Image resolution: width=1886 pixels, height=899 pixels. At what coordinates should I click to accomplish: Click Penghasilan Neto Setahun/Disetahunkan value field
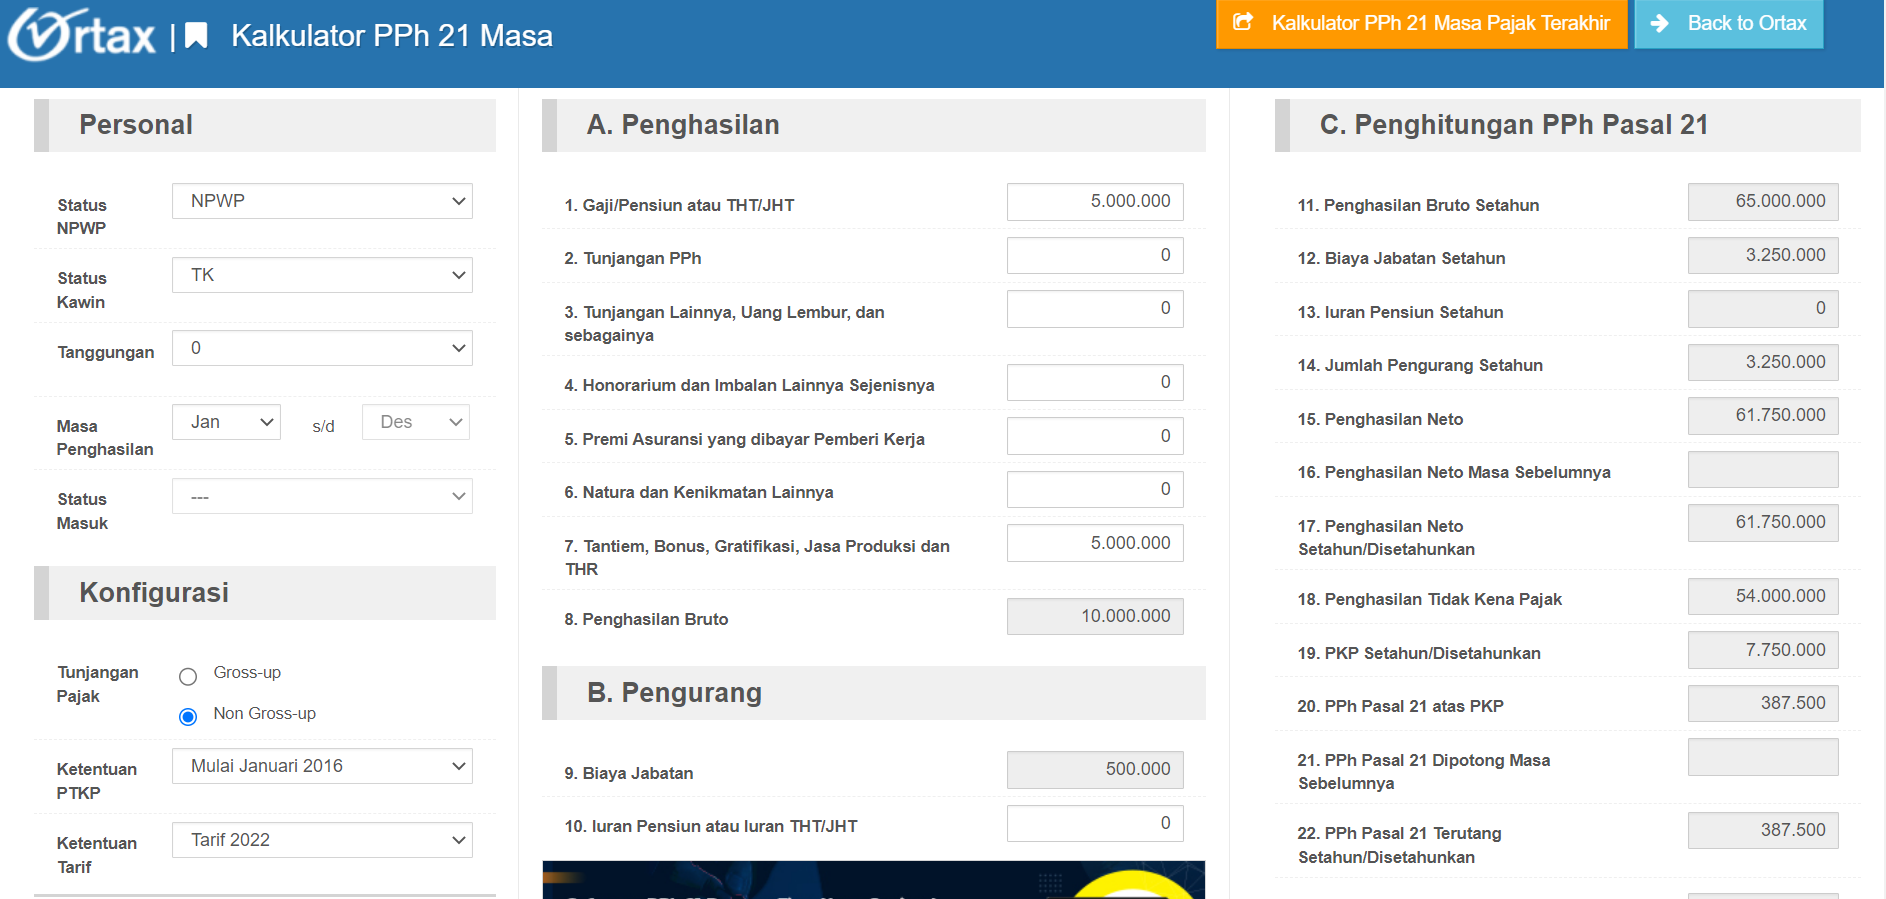click(1763, 523)
